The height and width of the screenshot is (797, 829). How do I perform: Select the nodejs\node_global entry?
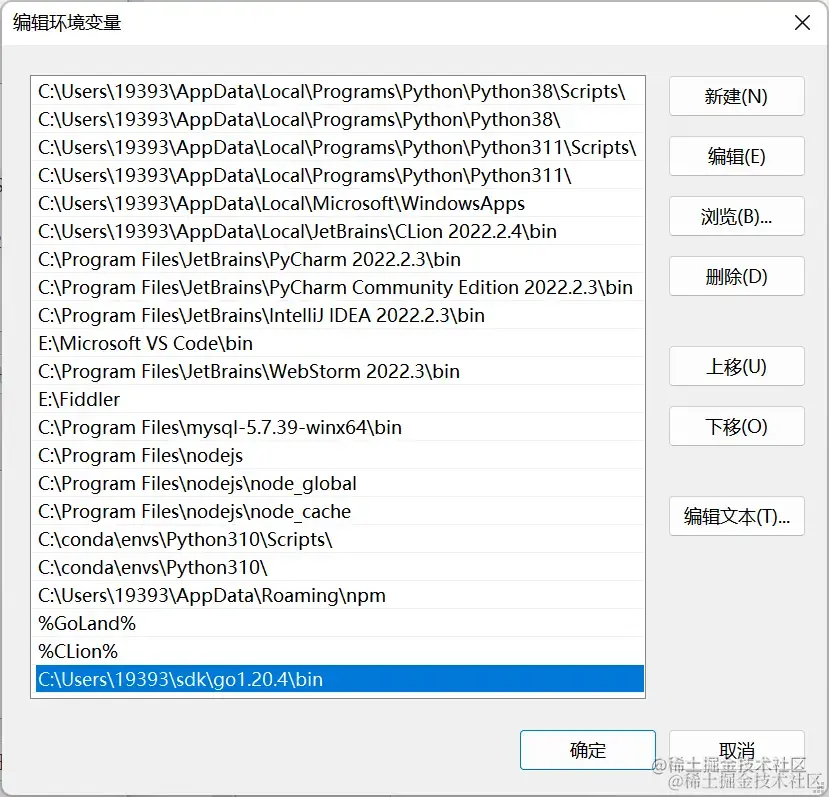pyautogui.click(x=338, y=484)
